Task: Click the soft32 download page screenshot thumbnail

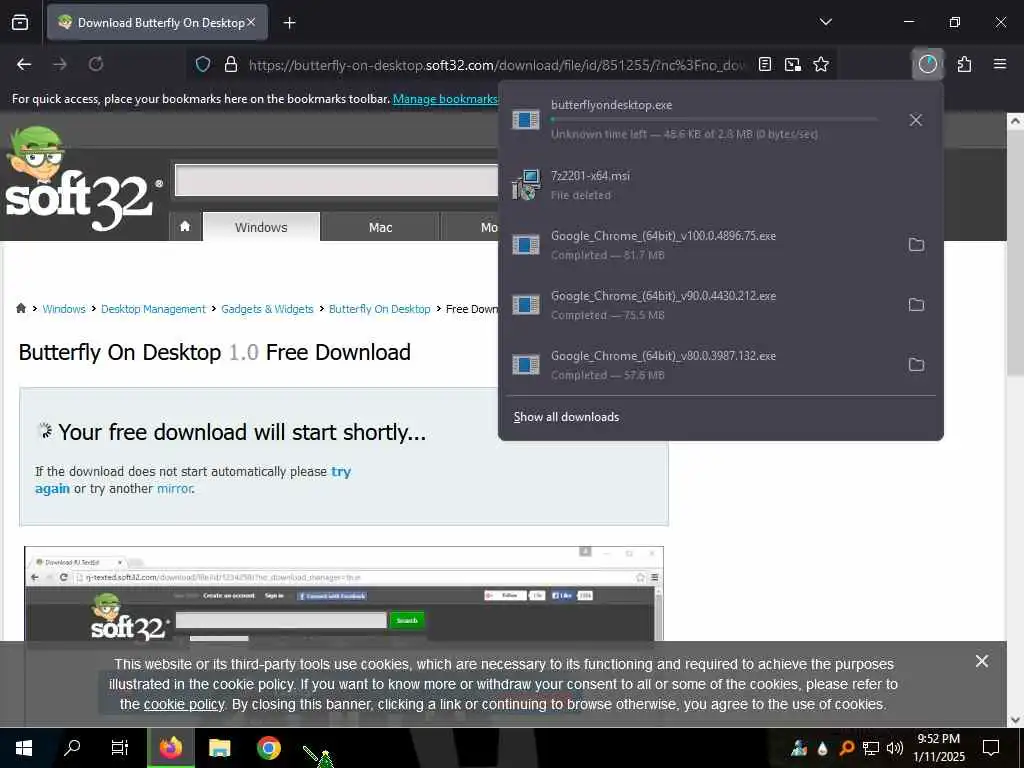Action: point(344,593)
